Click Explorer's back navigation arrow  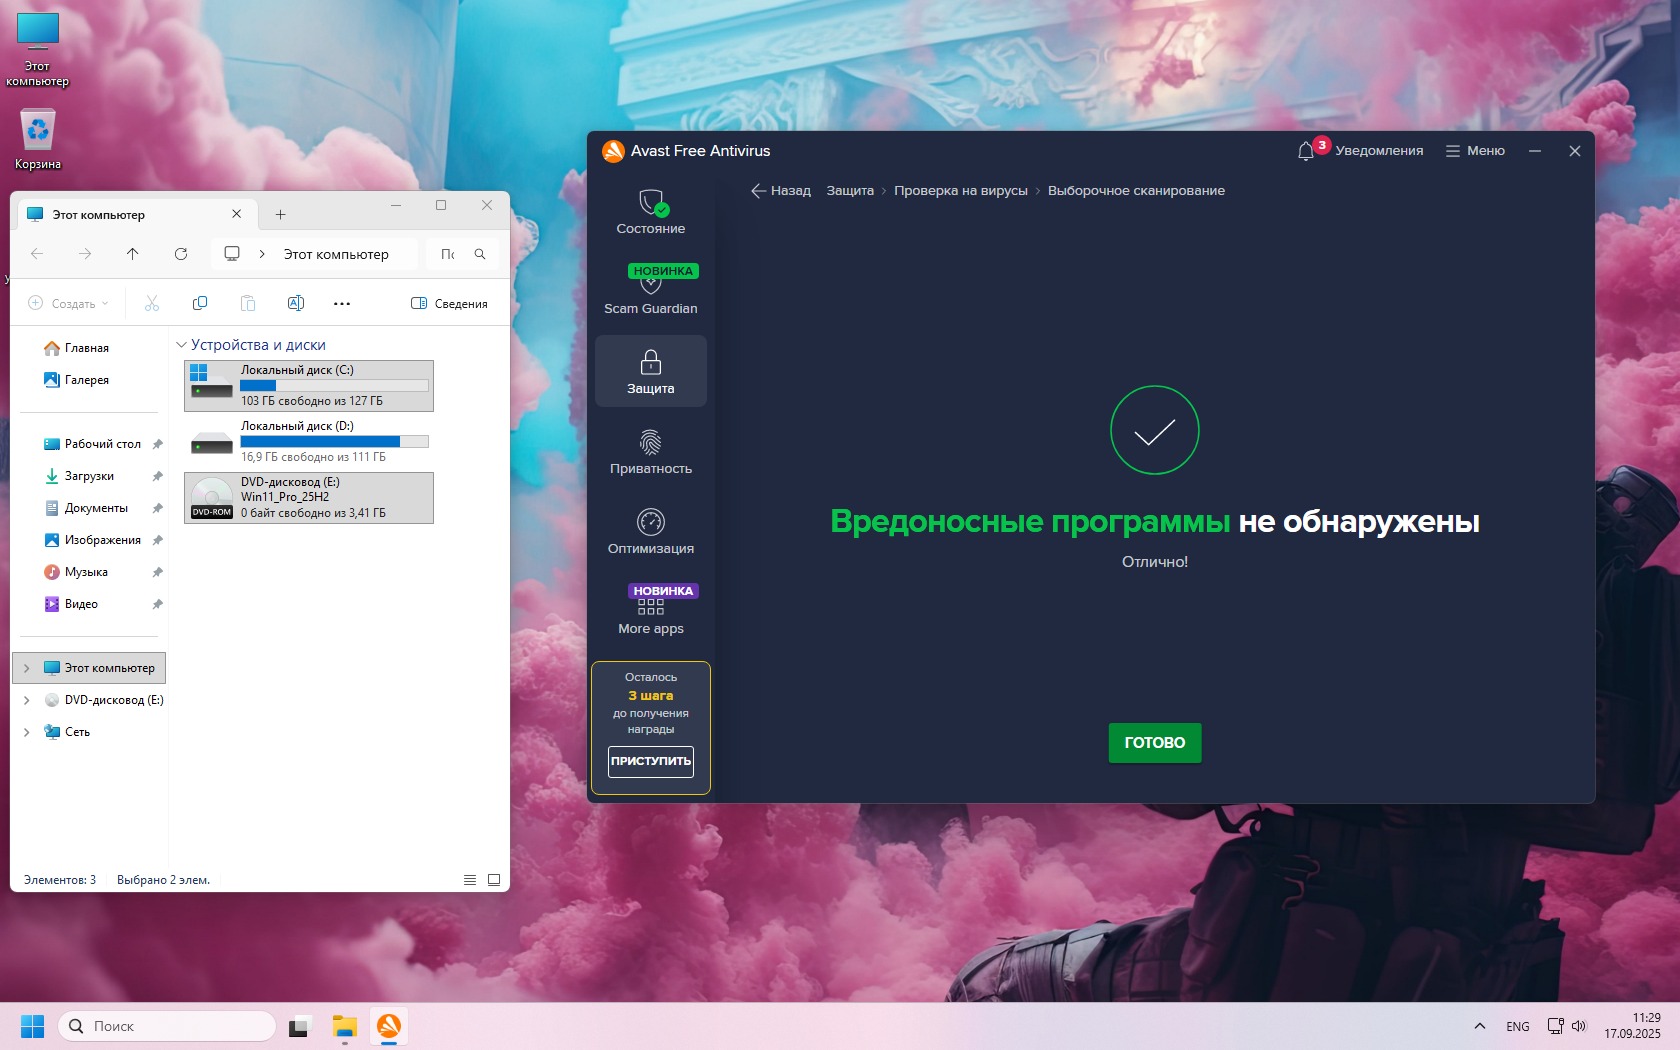[x=37, y=254]
